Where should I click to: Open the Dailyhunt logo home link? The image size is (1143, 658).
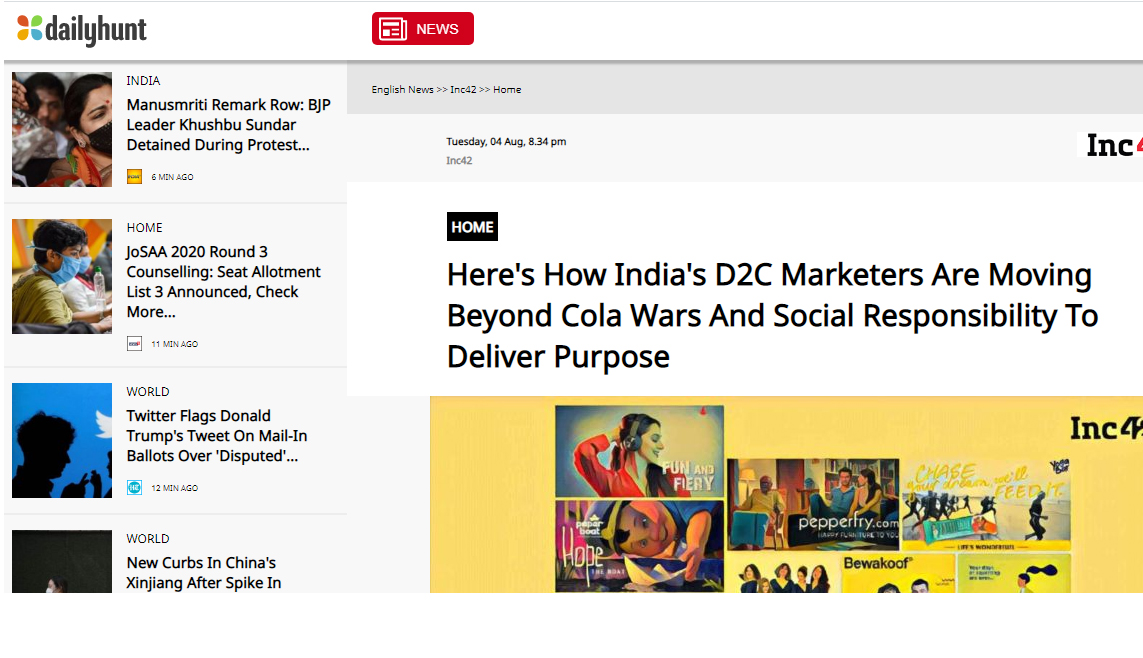pyautogui.click(x=82, y=29)
